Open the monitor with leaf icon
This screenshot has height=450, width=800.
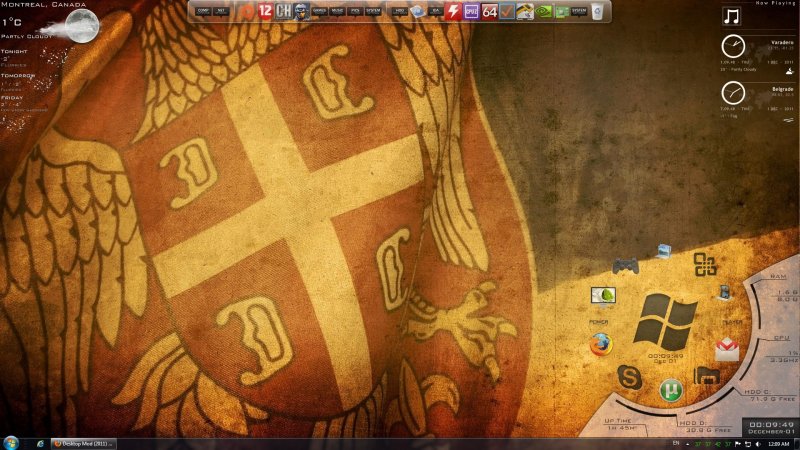(603, 296)
